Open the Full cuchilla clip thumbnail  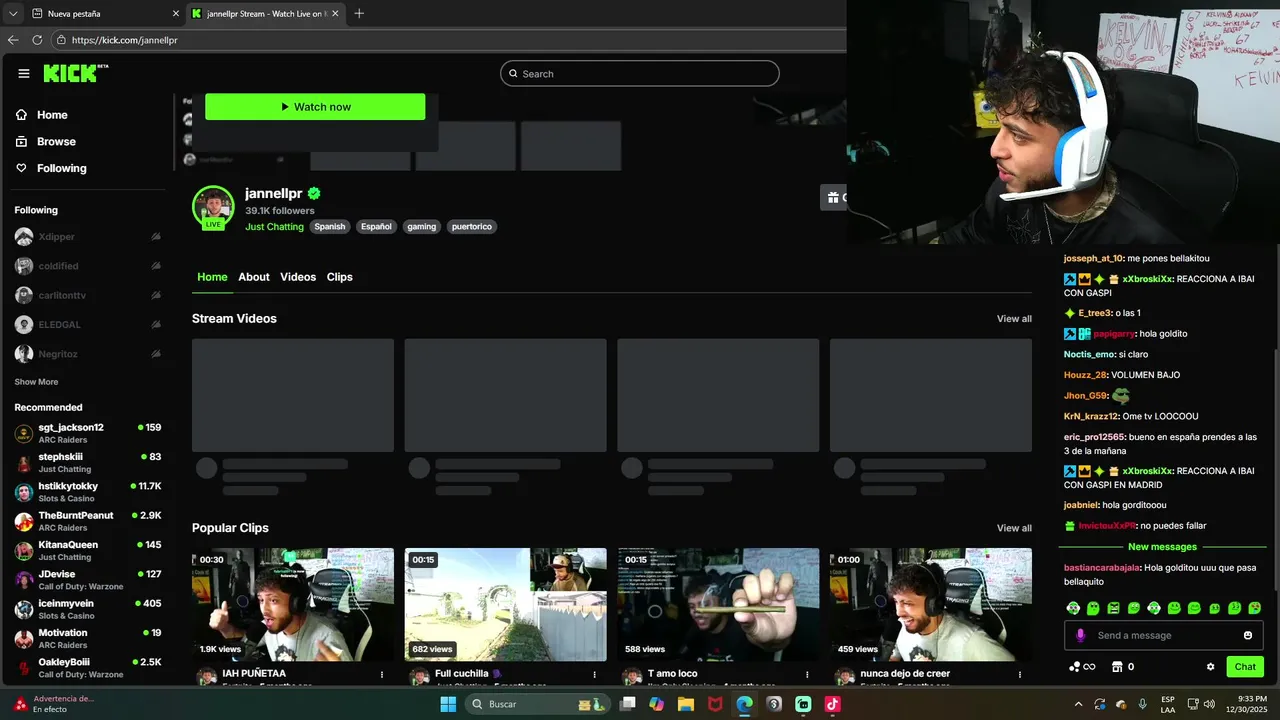click(506, 604)
